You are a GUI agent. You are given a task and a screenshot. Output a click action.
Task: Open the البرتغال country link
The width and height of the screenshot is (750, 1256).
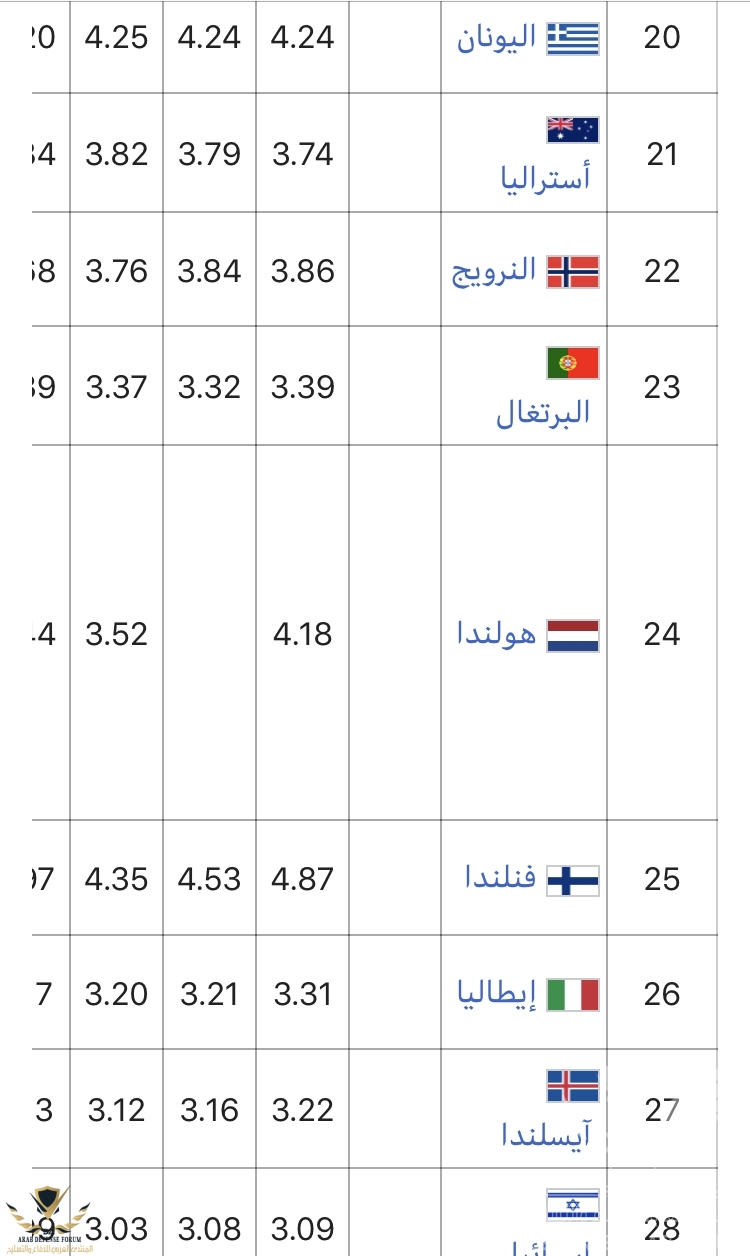pos(543,412)
